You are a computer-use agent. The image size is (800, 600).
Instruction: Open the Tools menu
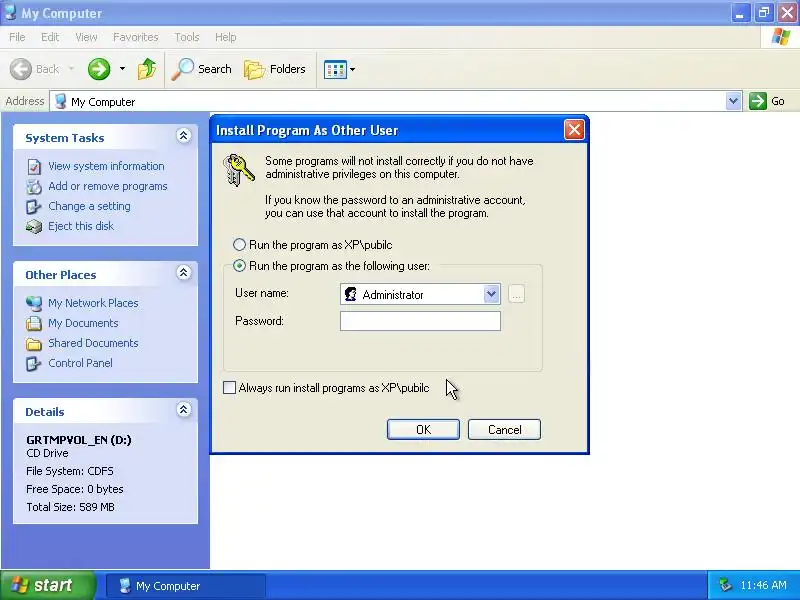(x=187, y=37)
